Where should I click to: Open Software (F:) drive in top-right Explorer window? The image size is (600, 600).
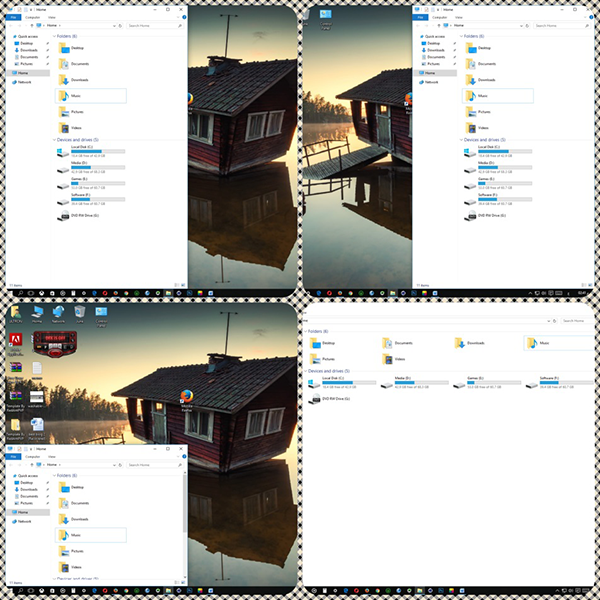click(x=498, y=200)
